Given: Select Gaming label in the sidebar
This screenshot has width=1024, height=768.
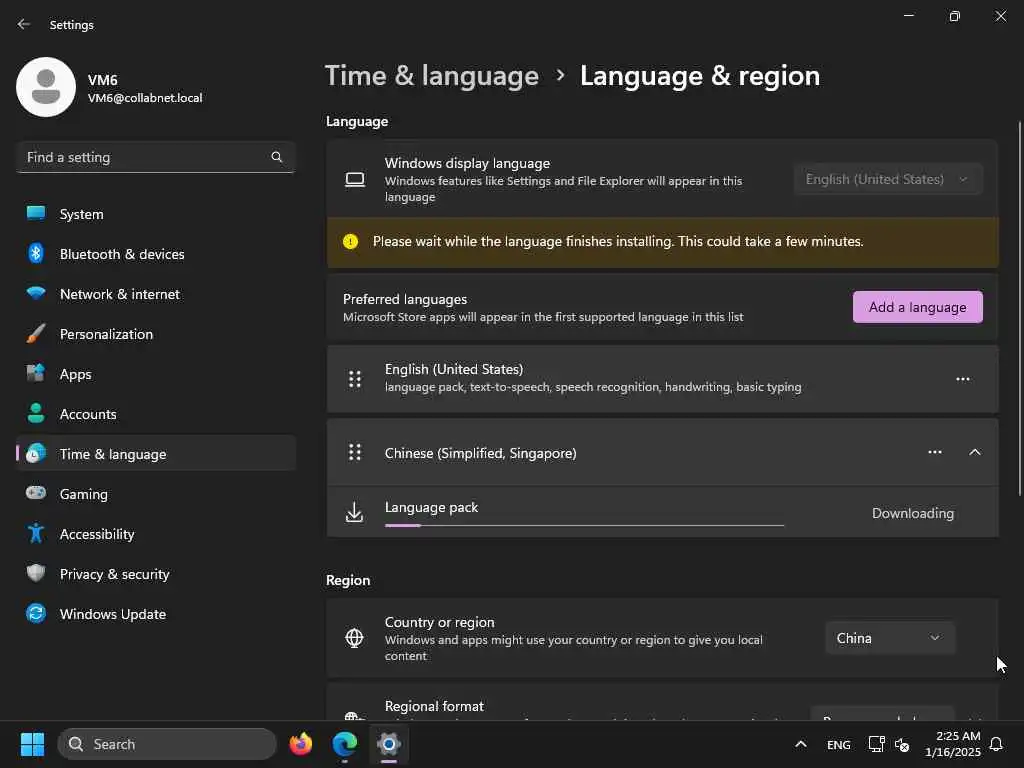Looking at the screenshot, I should (84, 494).
